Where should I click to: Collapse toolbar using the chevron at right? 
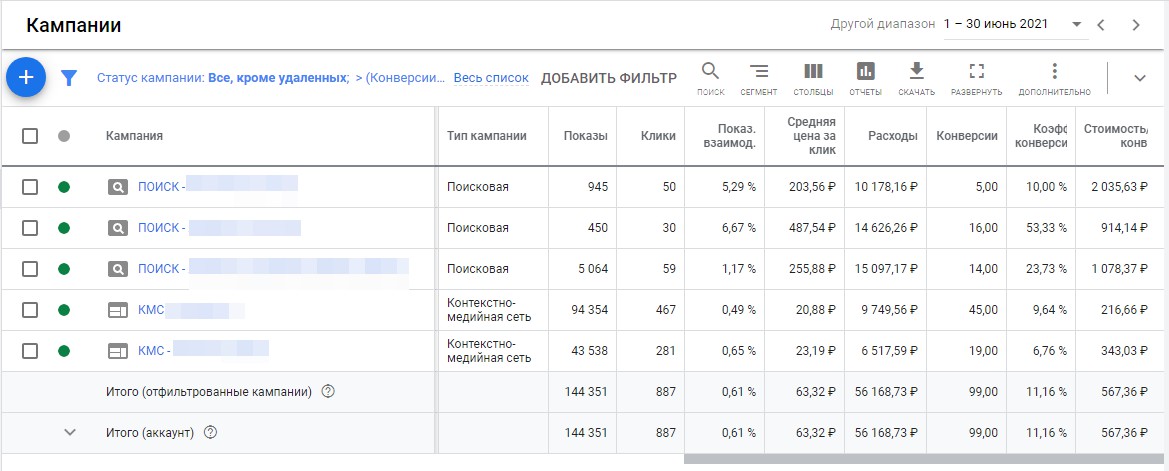(1139, 78)
